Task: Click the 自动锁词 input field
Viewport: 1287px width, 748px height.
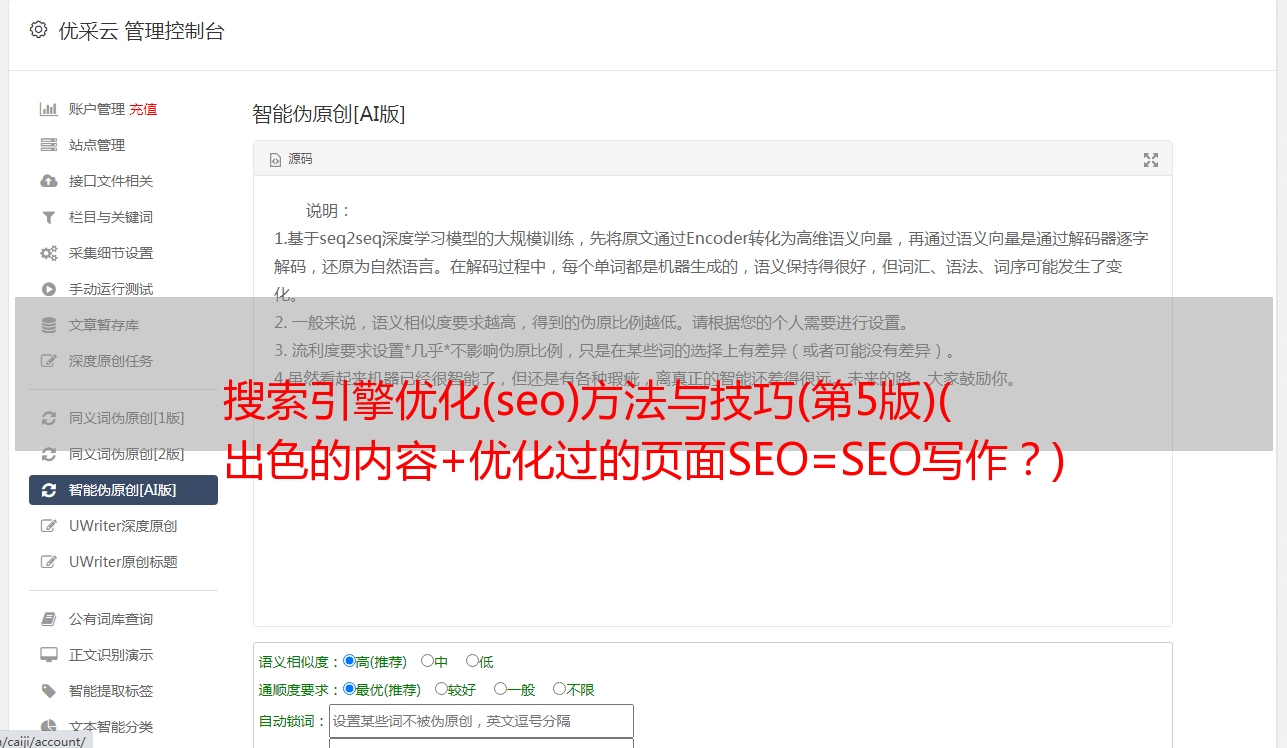Action: click(481, 721)
